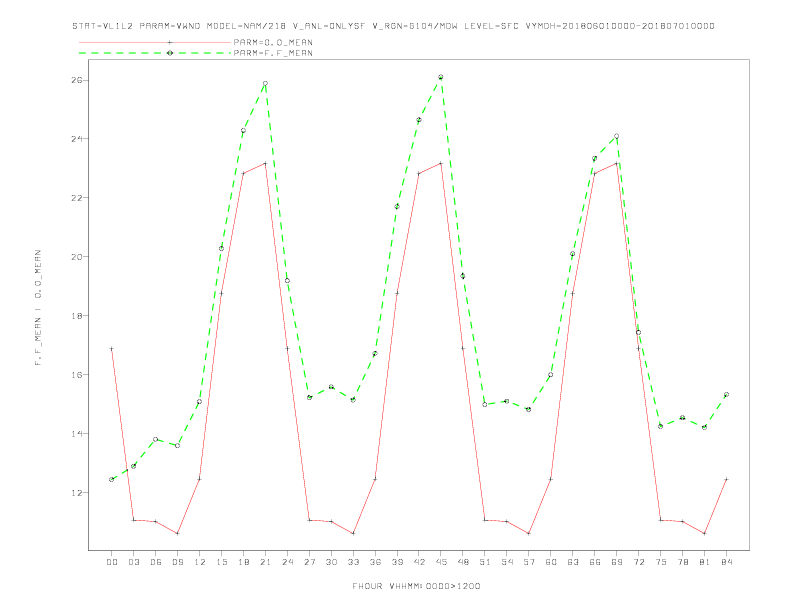Click x-axis tick label 57
The height and width of the screenshot is (612, 792).
(x=529, y=562)
